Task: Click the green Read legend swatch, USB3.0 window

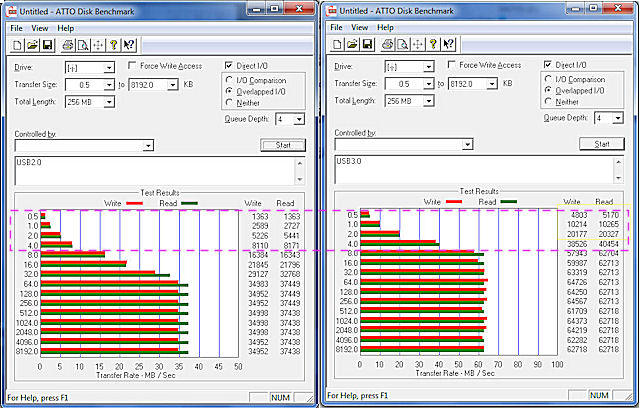Action: click(509, 202)
